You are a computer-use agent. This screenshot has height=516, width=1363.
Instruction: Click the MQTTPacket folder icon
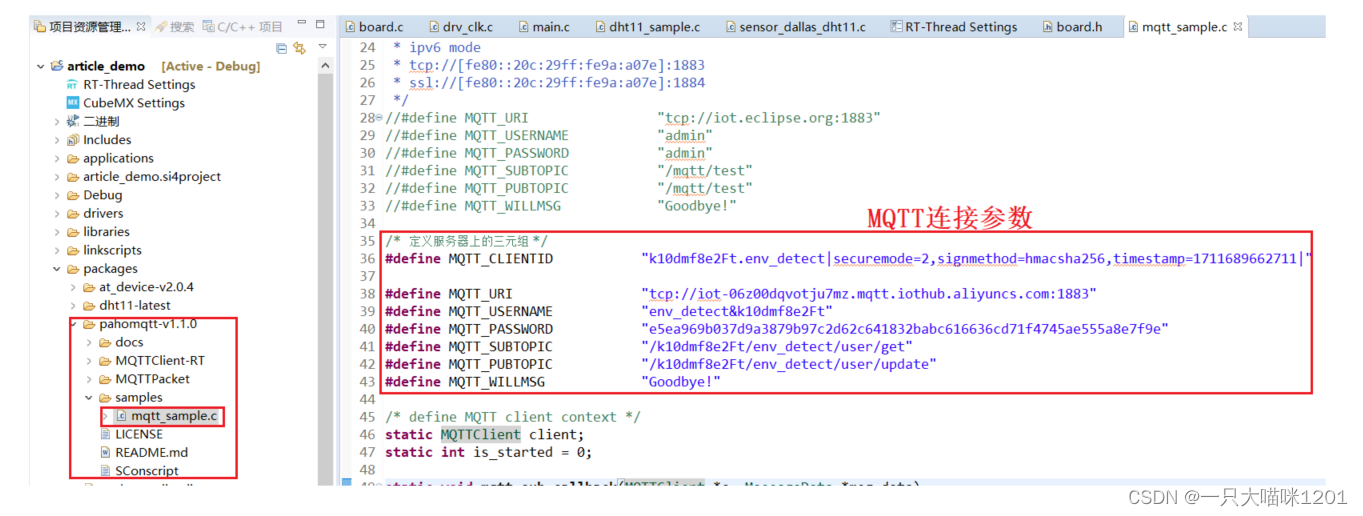105,379
